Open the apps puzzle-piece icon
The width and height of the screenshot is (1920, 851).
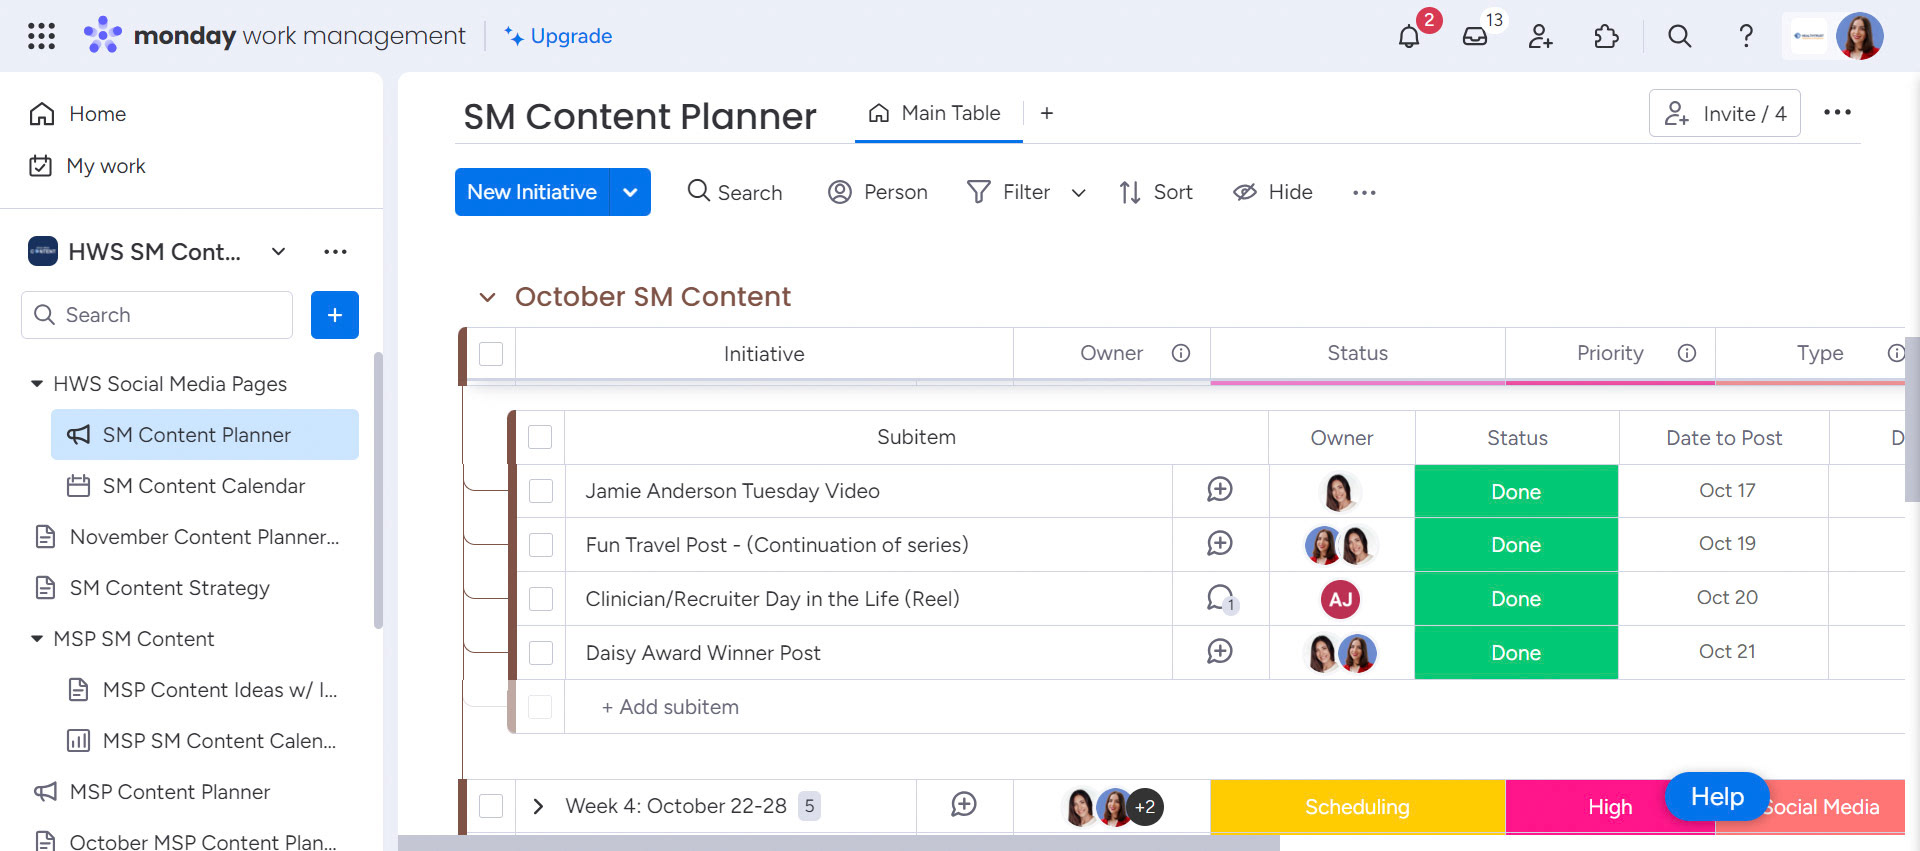tap(1606, 37)
